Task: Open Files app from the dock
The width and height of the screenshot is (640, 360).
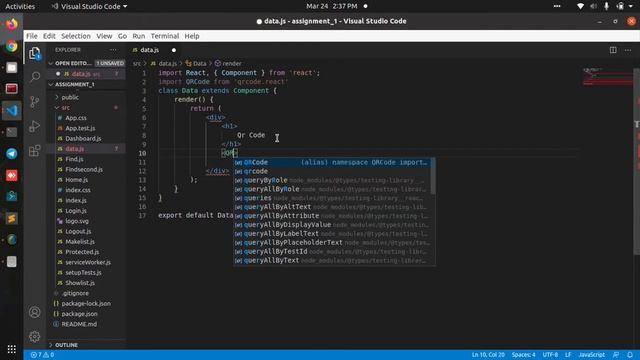Action: (x=11, y=68)
